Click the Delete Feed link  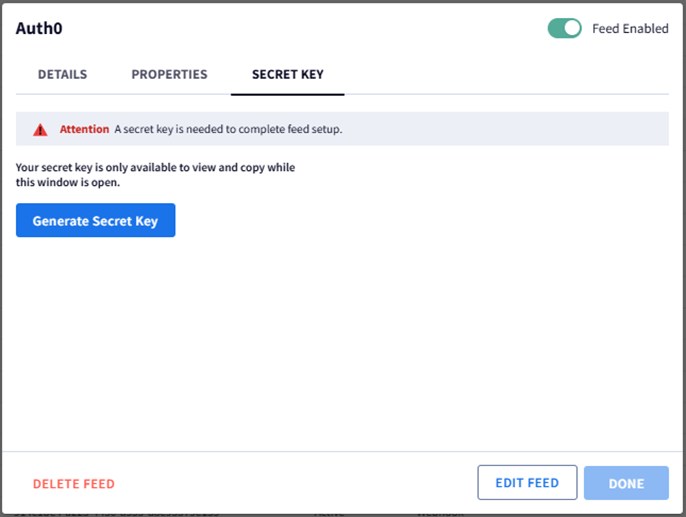[74, 484]
